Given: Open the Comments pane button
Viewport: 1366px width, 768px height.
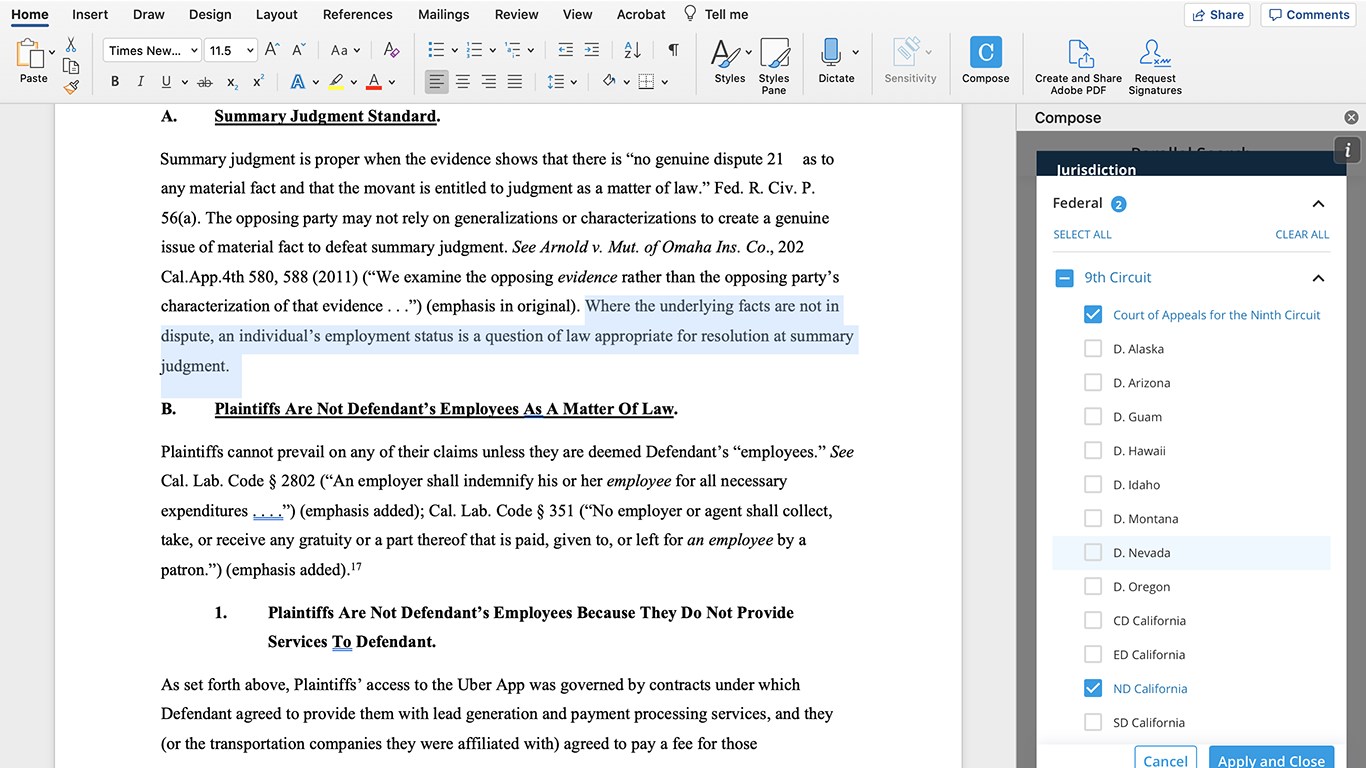Looking at the screenshot, I should pos(1309,15).
